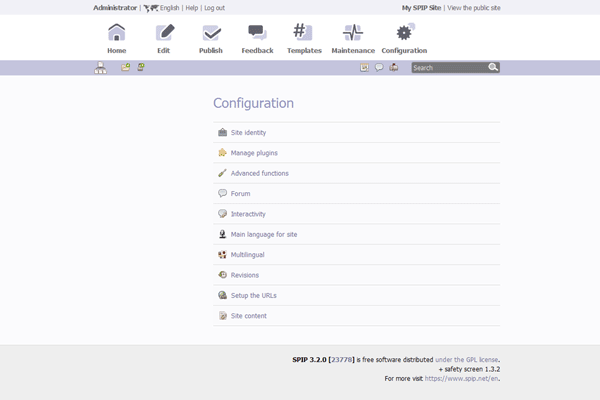Open Manage plugins
Viewport: 600px width, 400px height.
coord(254,153)
